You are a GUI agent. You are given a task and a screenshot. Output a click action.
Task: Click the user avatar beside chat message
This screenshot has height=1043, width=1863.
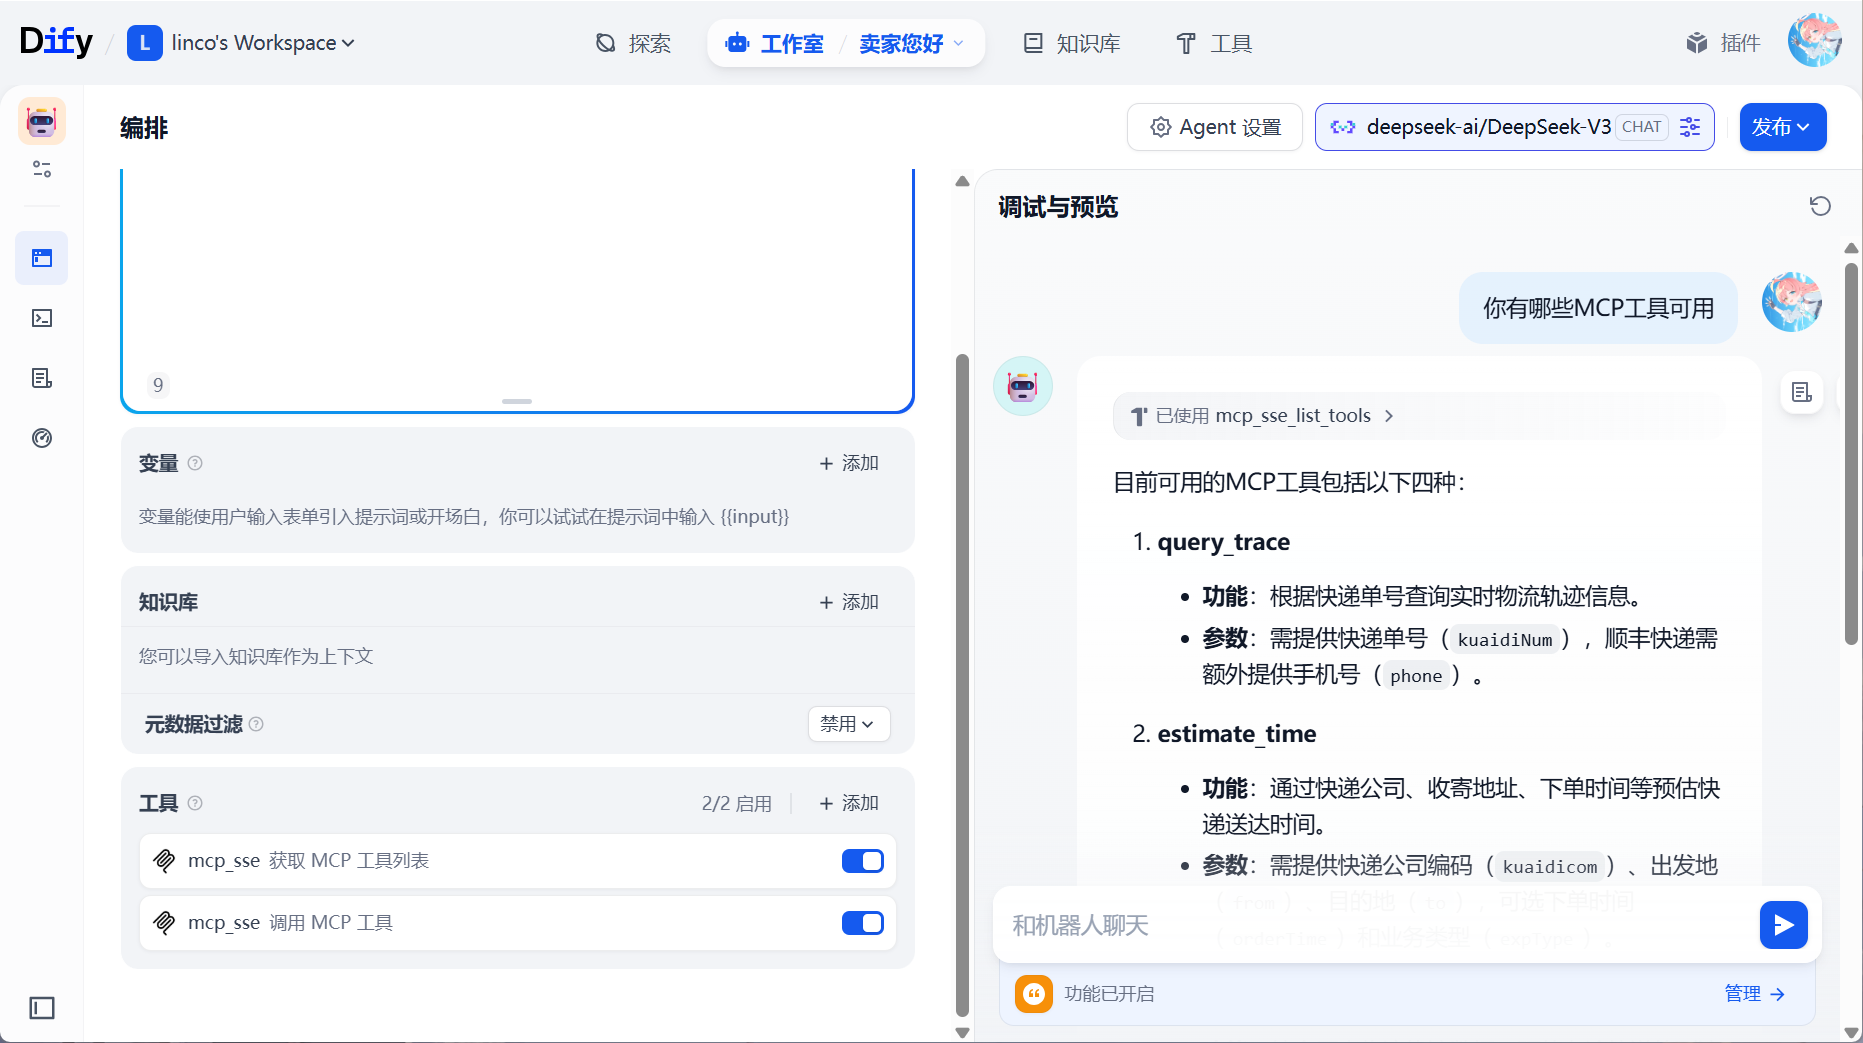1792,302
